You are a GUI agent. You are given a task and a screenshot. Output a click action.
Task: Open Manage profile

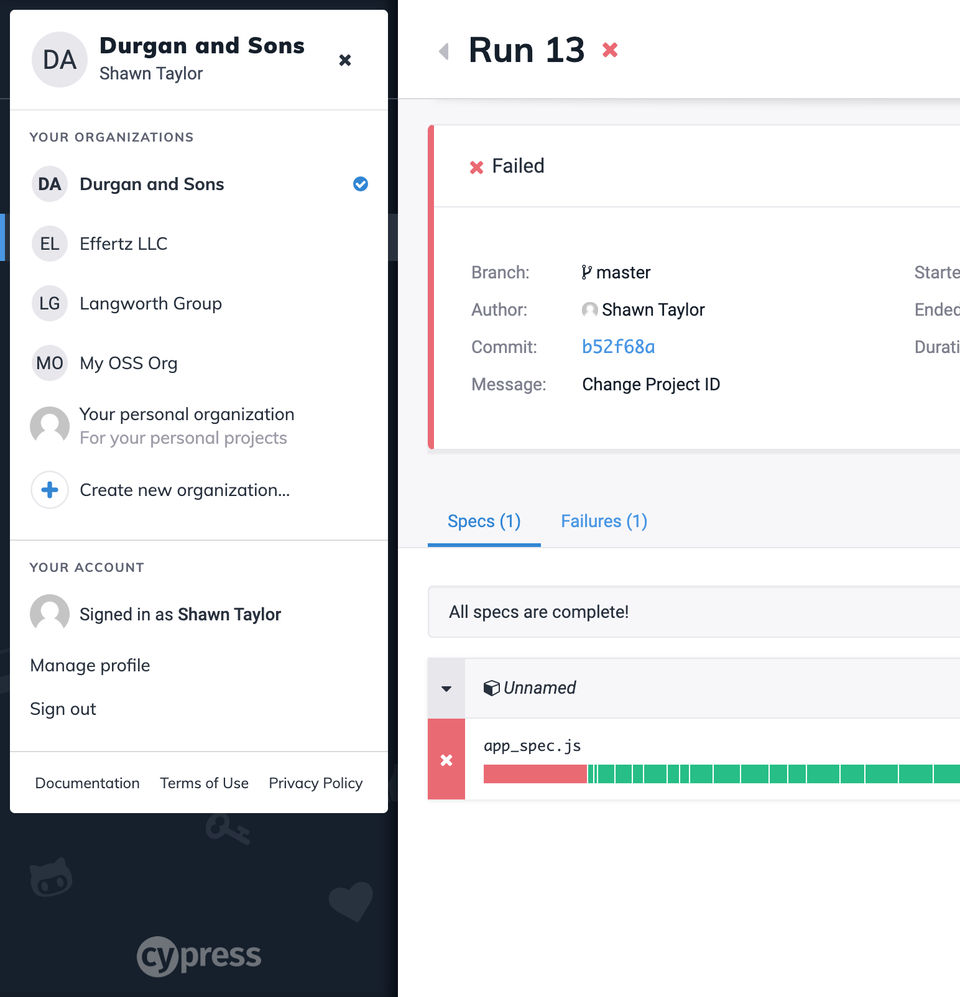90,665
